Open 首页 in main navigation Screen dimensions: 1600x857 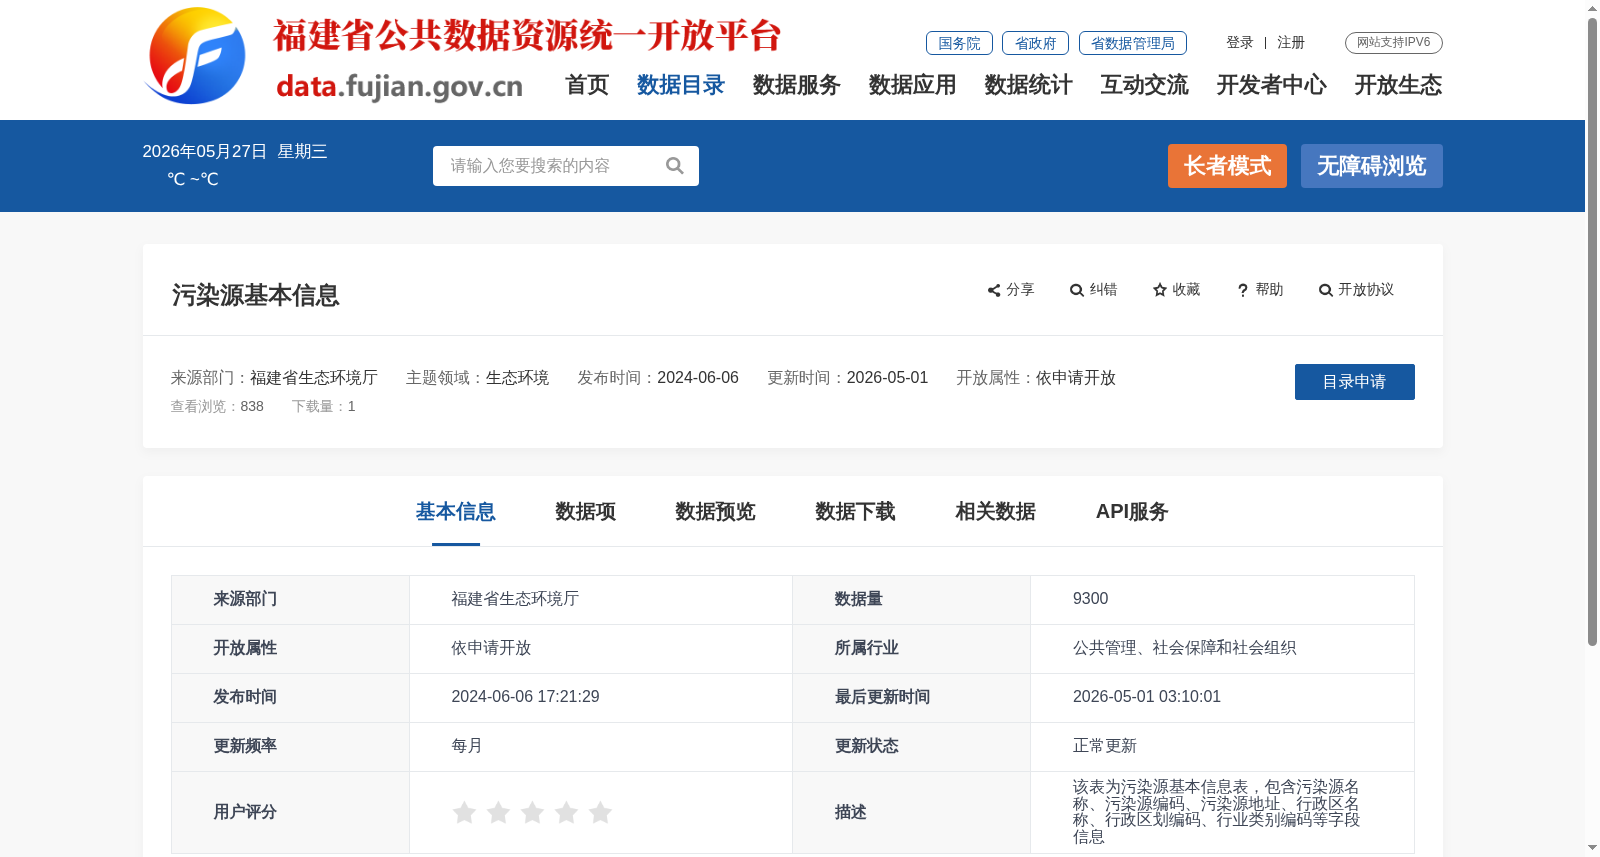click(587, 85)
